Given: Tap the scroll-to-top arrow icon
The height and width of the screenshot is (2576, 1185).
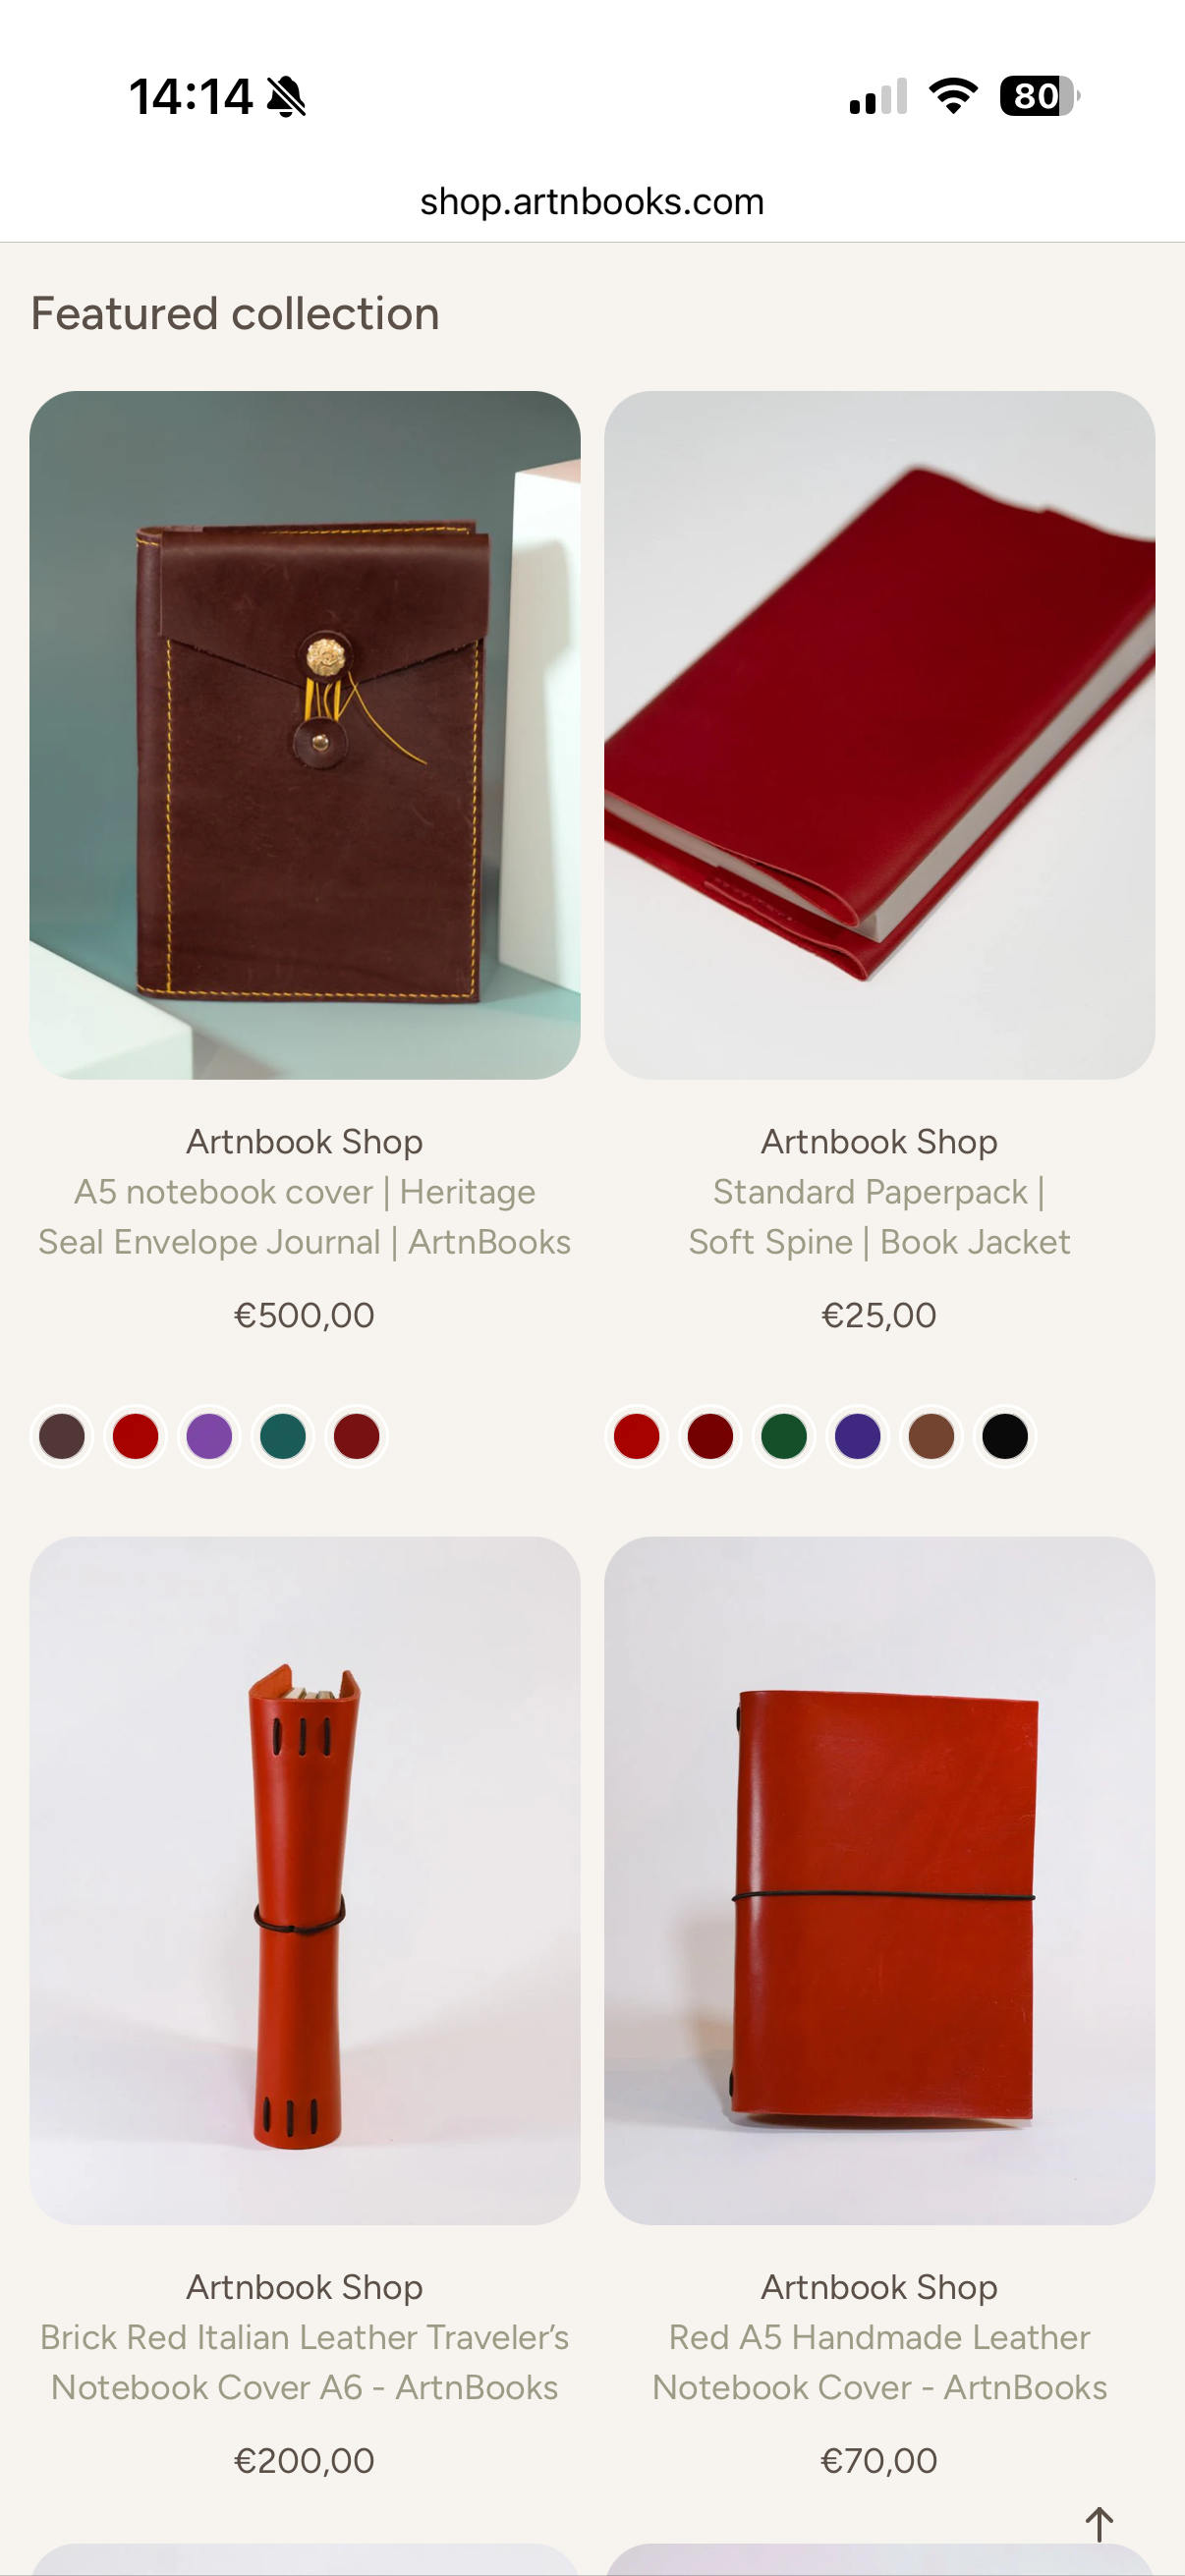Looking at the screenshot, I should (x=1099, y=2524).
